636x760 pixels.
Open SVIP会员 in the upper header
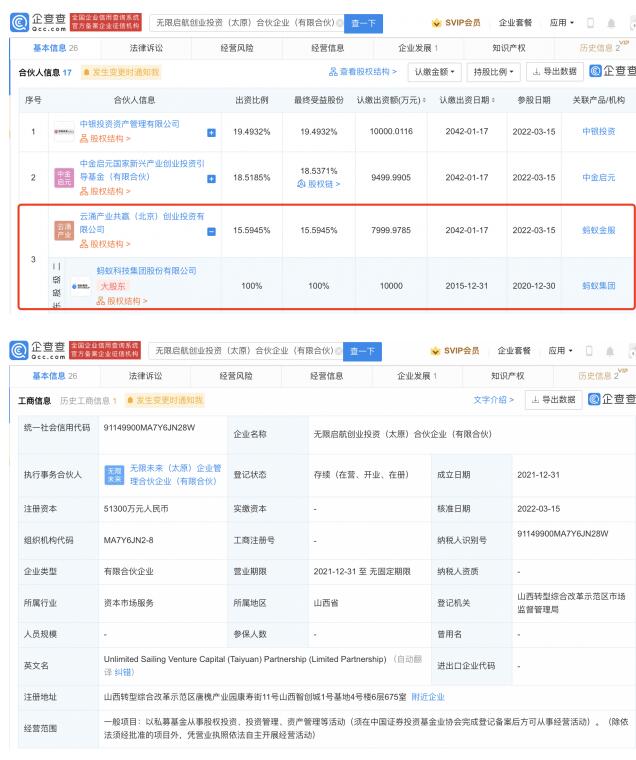point(456,23)
